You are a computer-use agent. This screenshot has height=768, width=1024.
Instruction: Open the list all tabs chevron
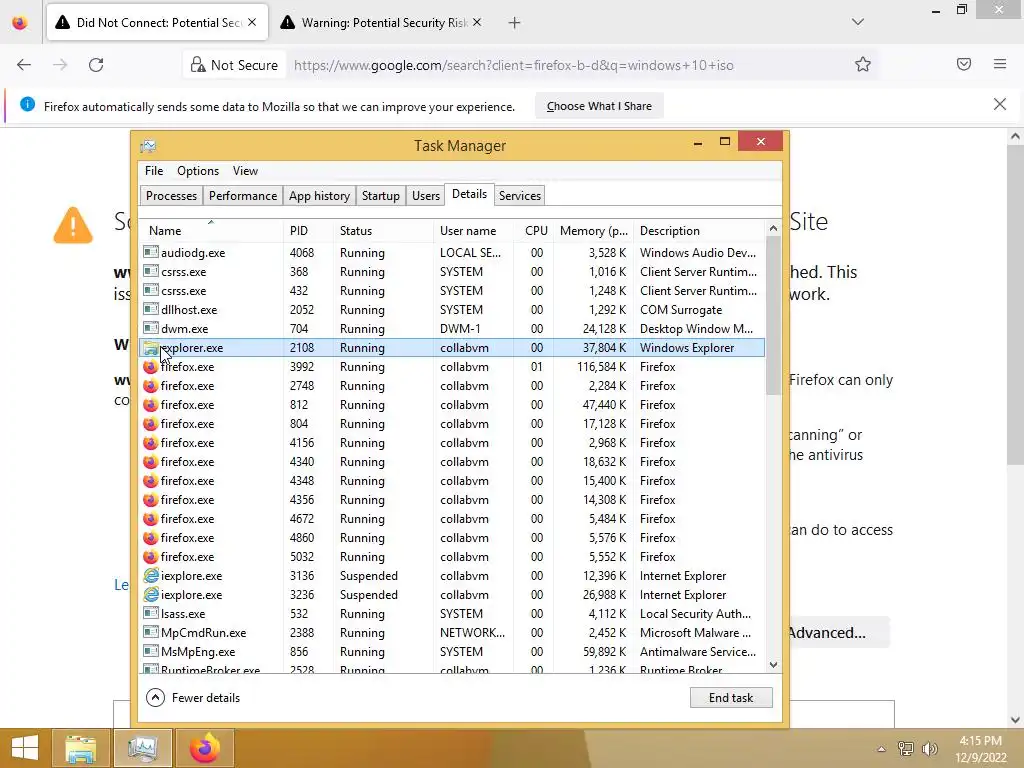858,22
